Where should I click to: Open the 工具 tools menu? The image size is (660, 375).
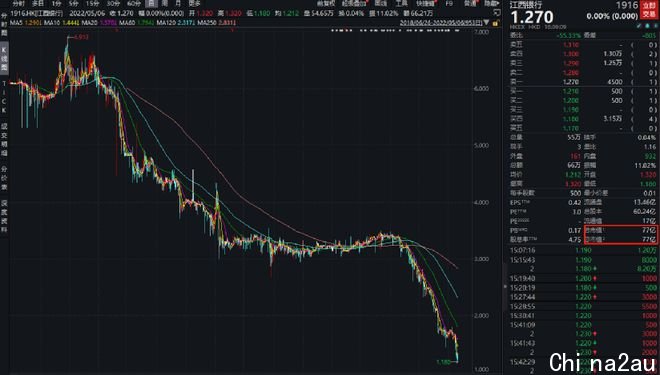pos(402,3)
